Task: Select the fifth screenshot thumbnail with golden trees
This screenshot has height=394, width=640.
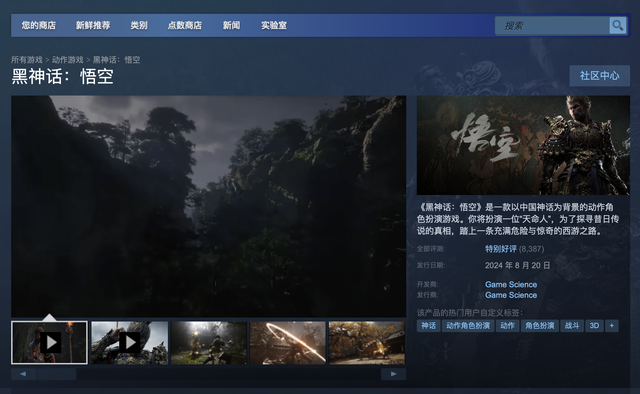Action: pyautogui.click(x=367, y=343)
